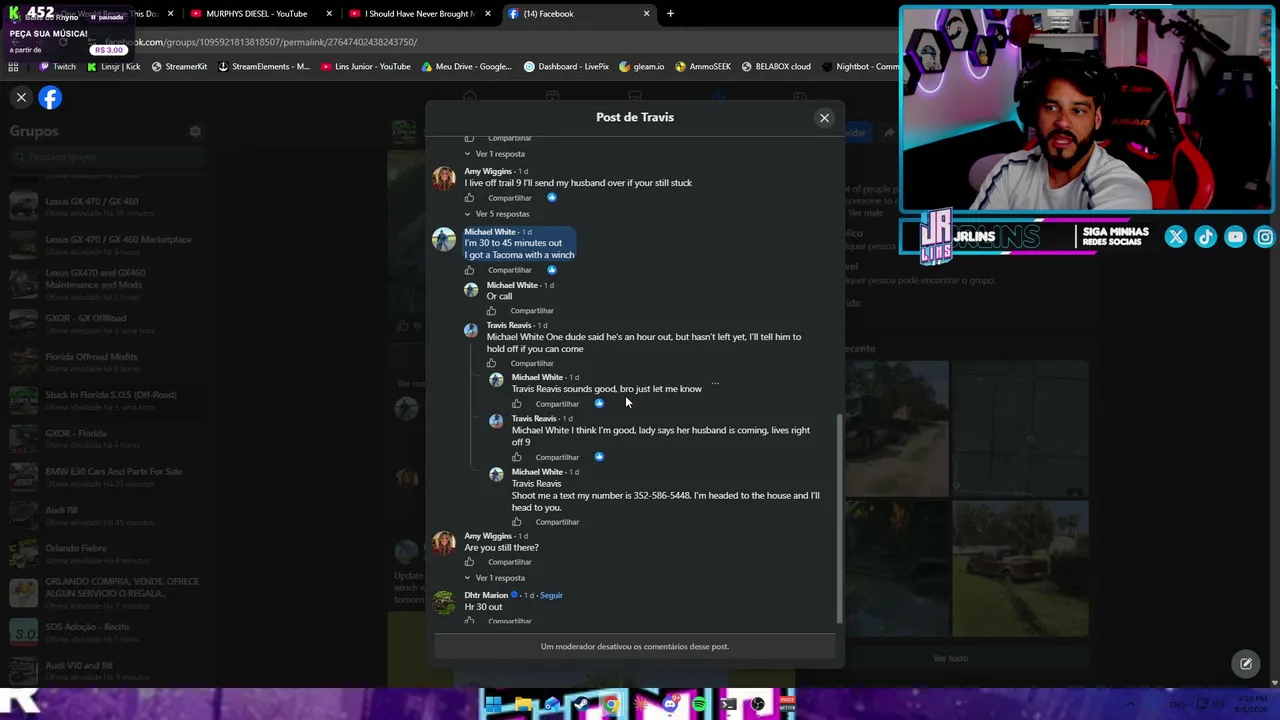
Task: Open Discord from the taskbar
Action: 670,704
